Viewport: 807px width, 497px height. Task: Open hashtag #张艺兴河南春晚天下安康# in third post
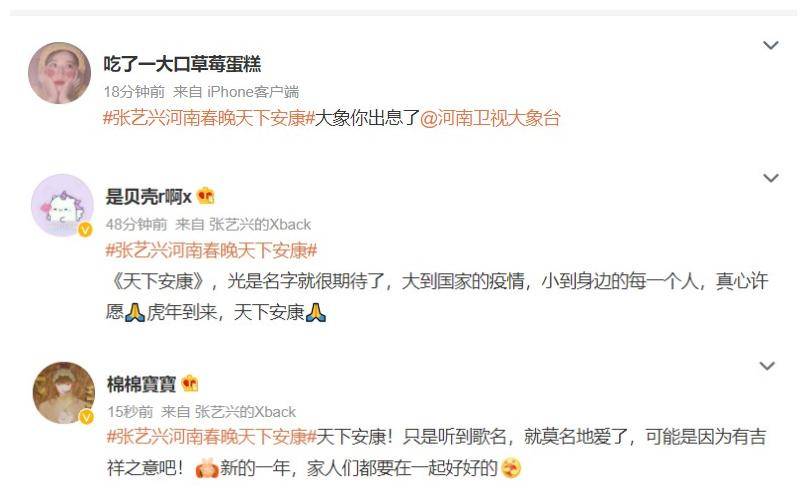[212, 437]
